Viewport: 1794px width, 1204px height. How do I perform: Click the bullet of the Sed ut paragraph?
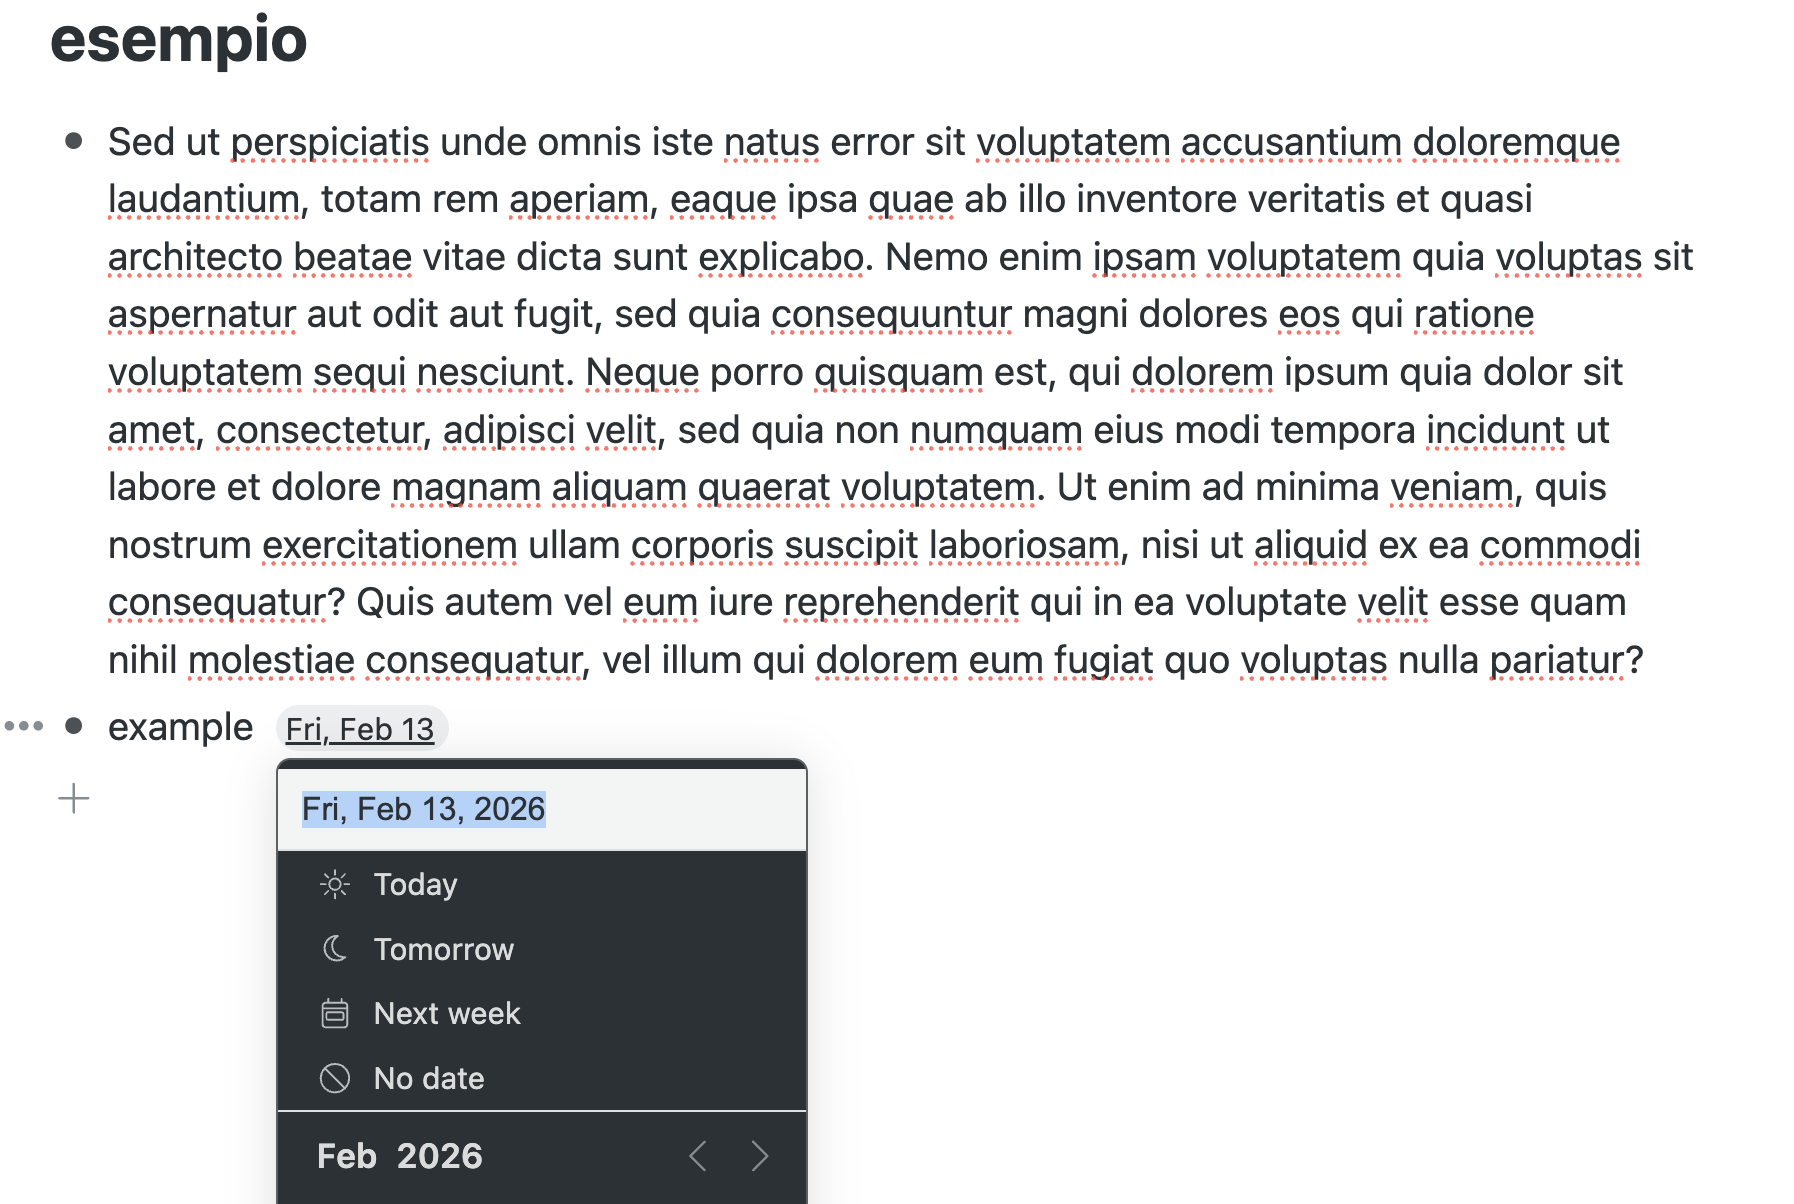click(73, 141)
